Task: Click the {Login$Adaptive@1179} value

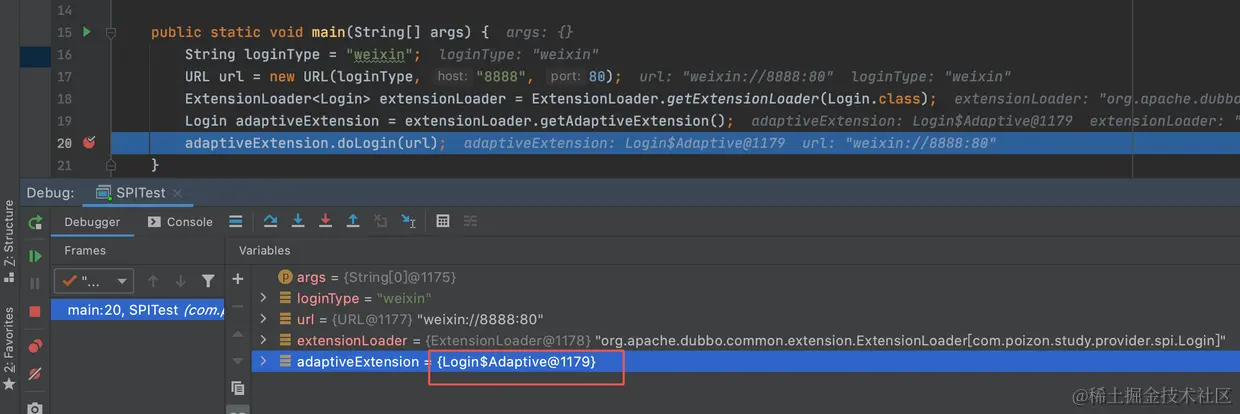Action: (x=516, y=361)
